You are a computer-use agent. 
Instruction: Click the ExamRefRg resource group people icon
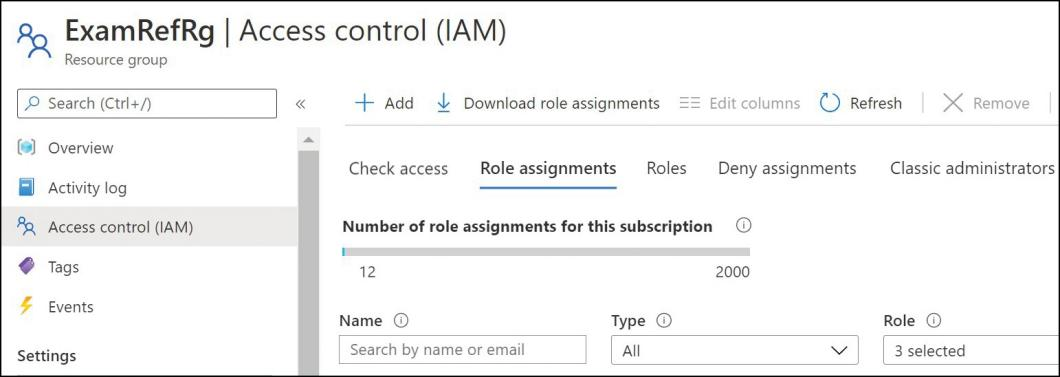pyautogui.click(x=34, y=41)
